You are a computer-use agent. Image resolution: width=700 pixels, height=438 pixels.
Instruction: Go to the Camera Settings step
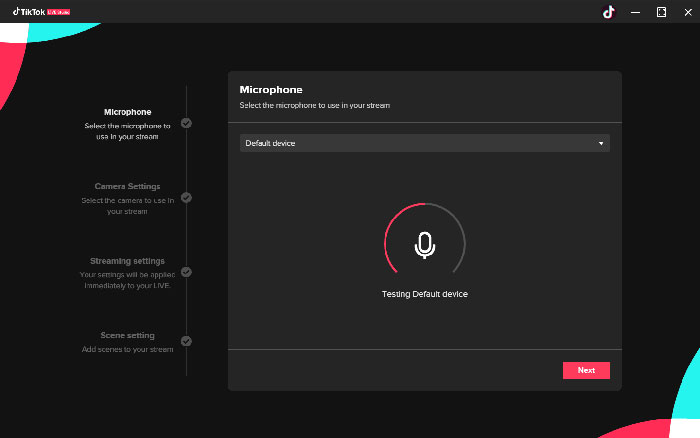click(127, 186)
